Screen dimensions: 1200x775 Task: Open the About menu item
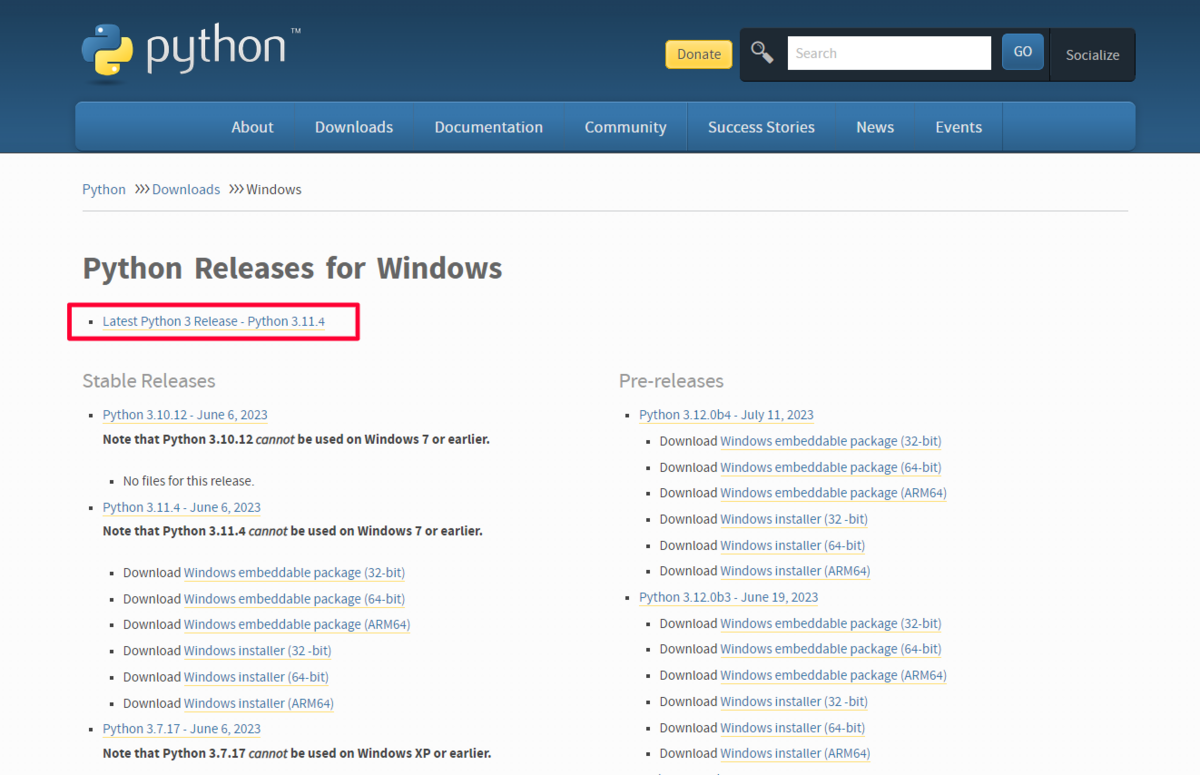point(252,127)
